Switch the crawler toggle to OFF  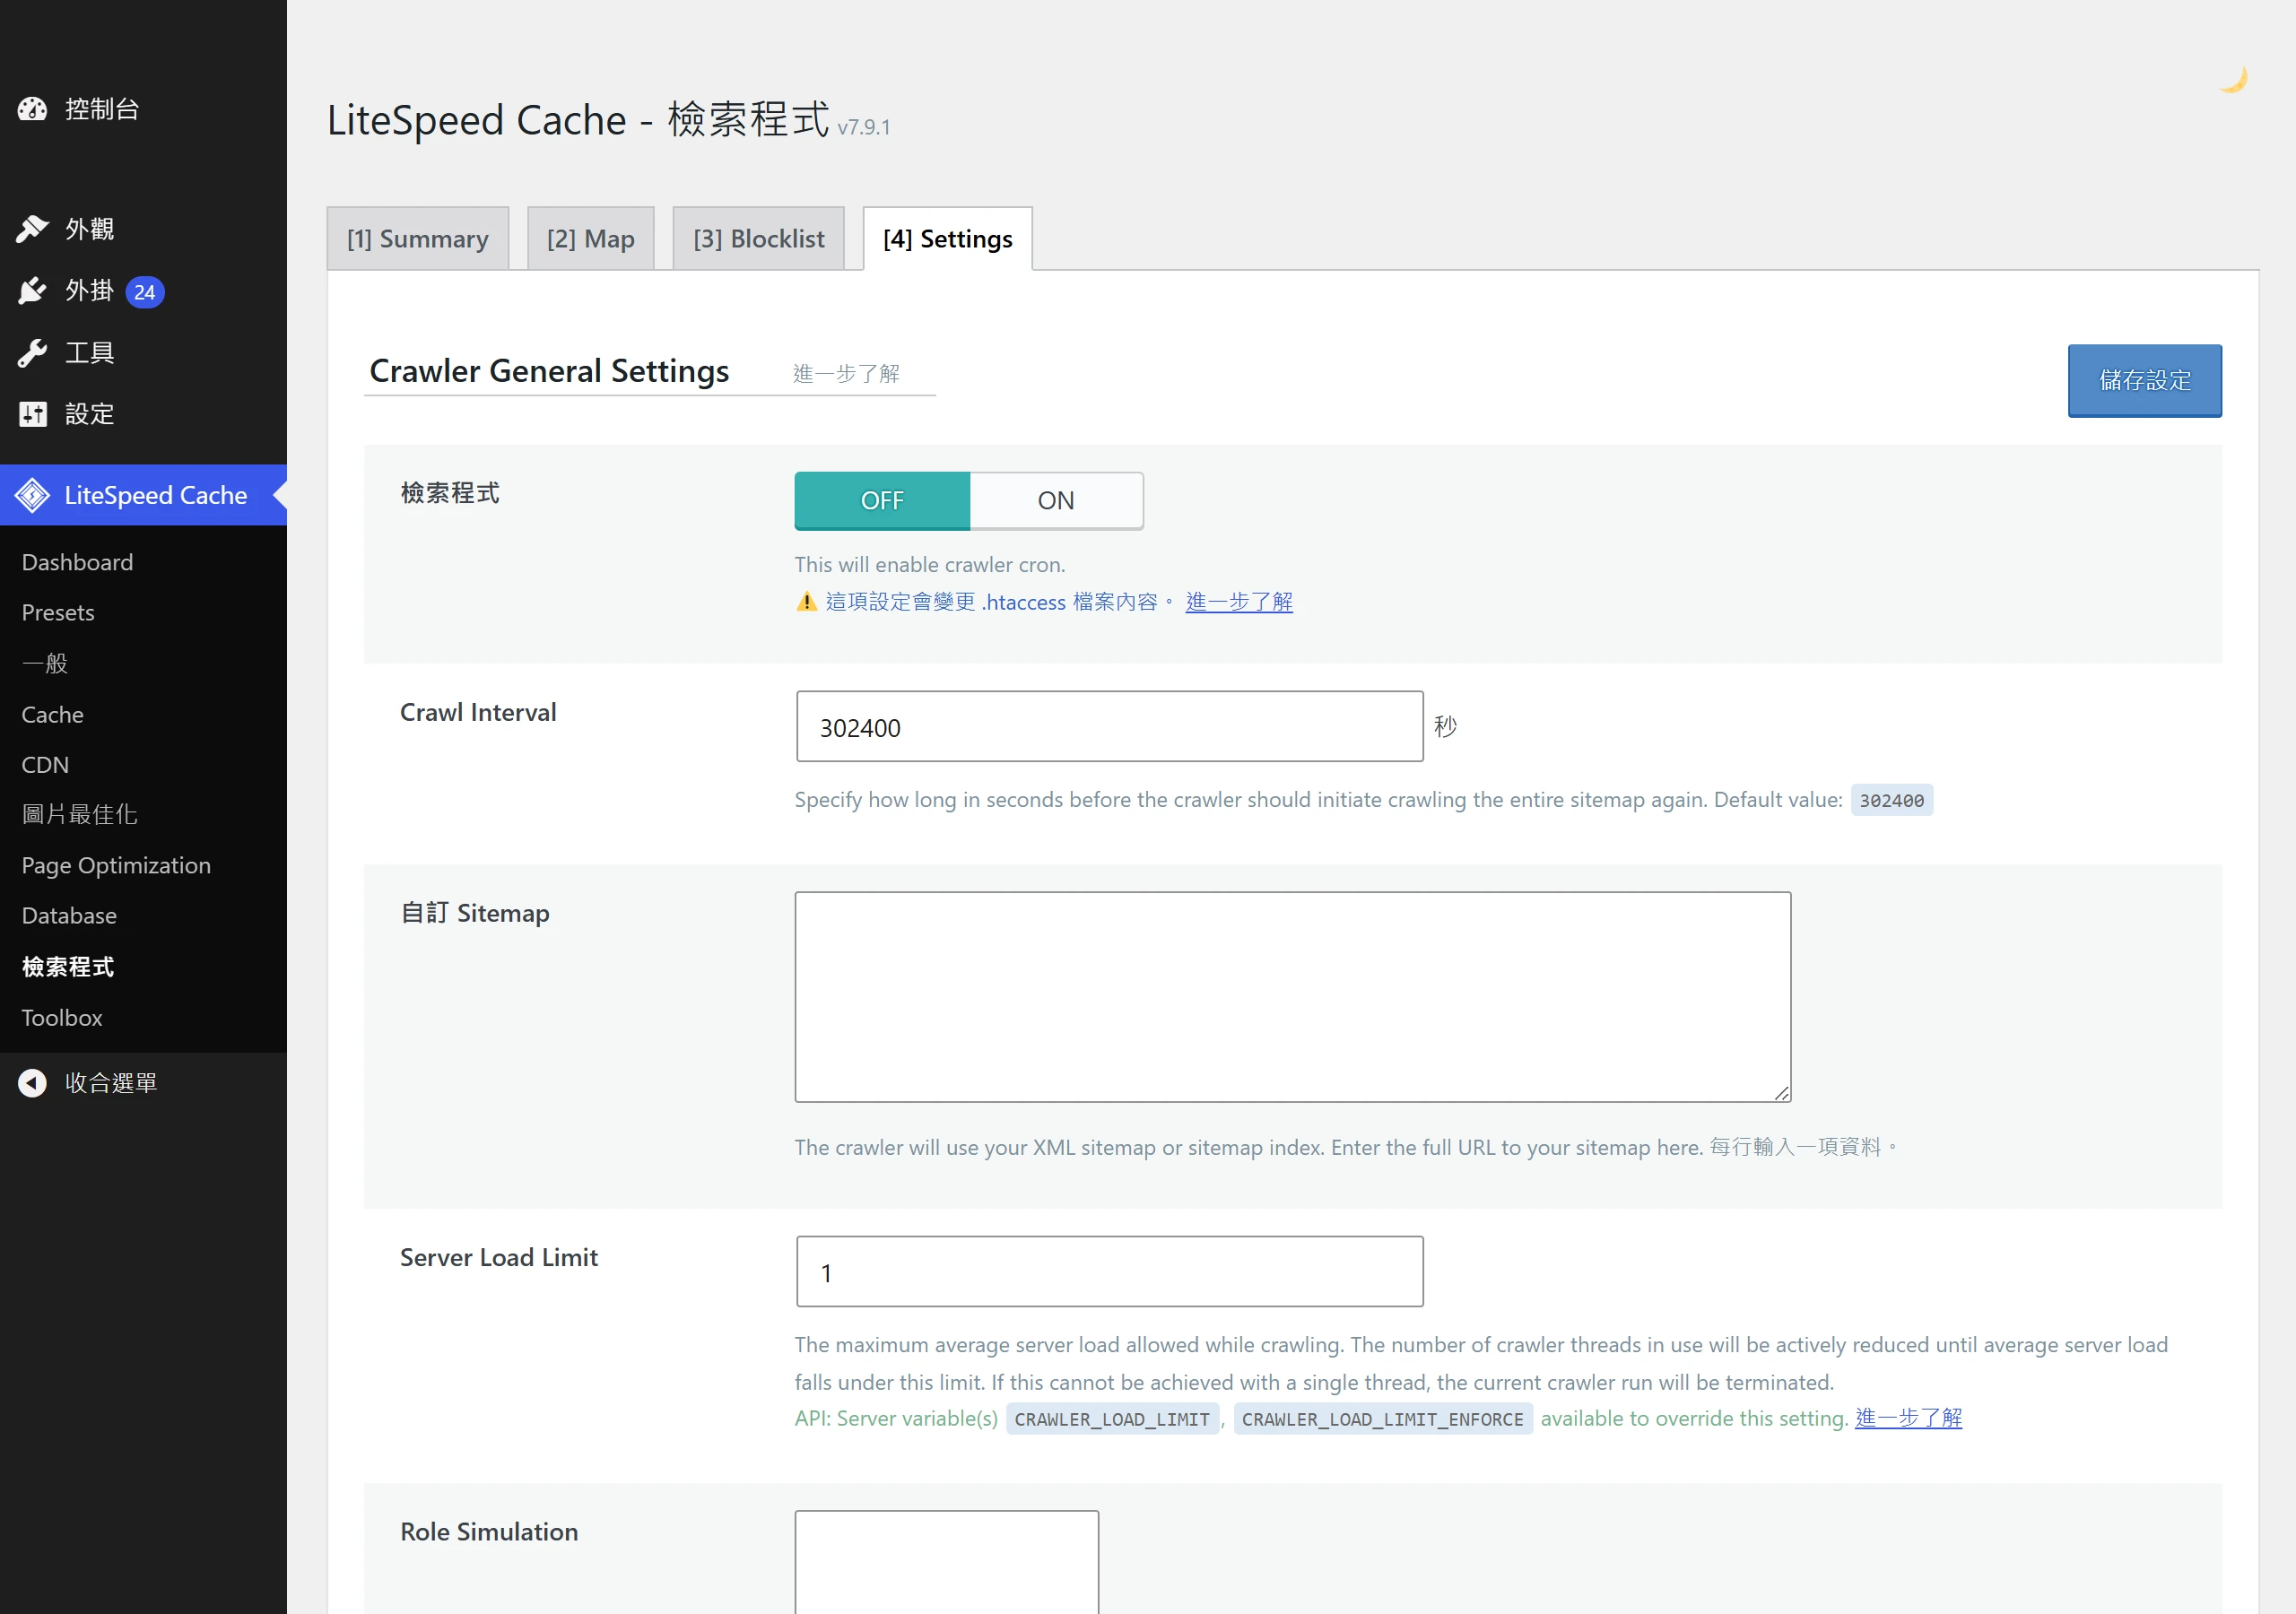click(882, 501)
